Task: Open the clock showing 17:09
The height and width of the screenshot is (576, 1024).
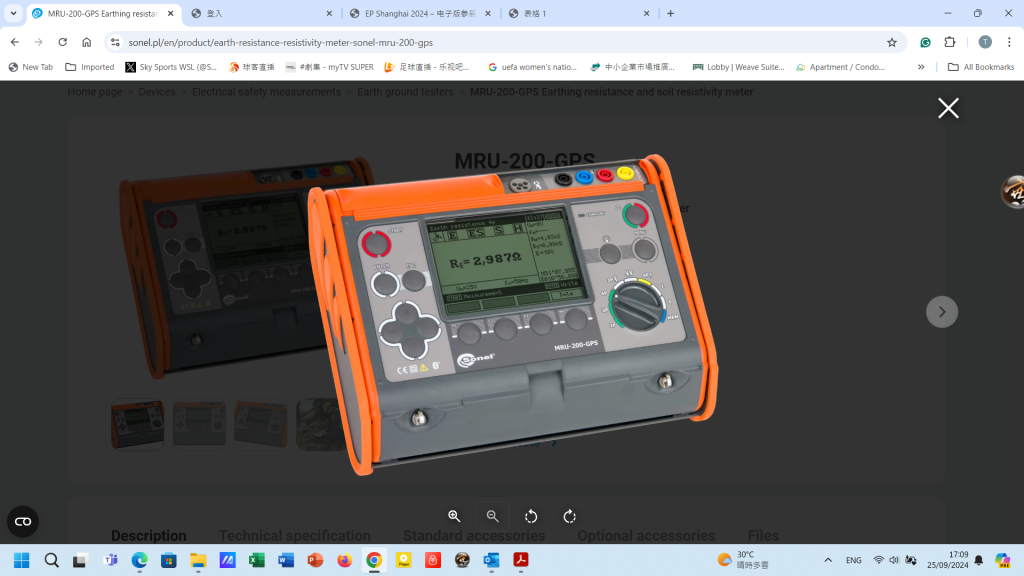Action: point(948,560)
